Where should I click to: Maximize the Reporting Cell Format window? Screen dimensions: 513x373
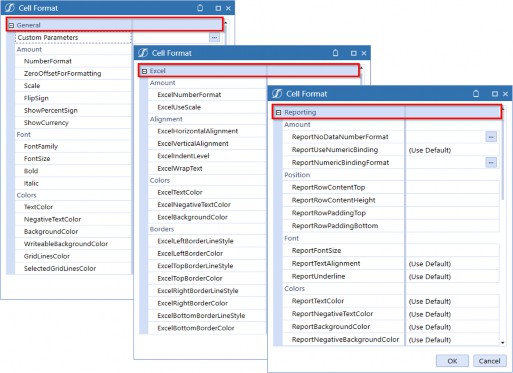tap(495, 94)
